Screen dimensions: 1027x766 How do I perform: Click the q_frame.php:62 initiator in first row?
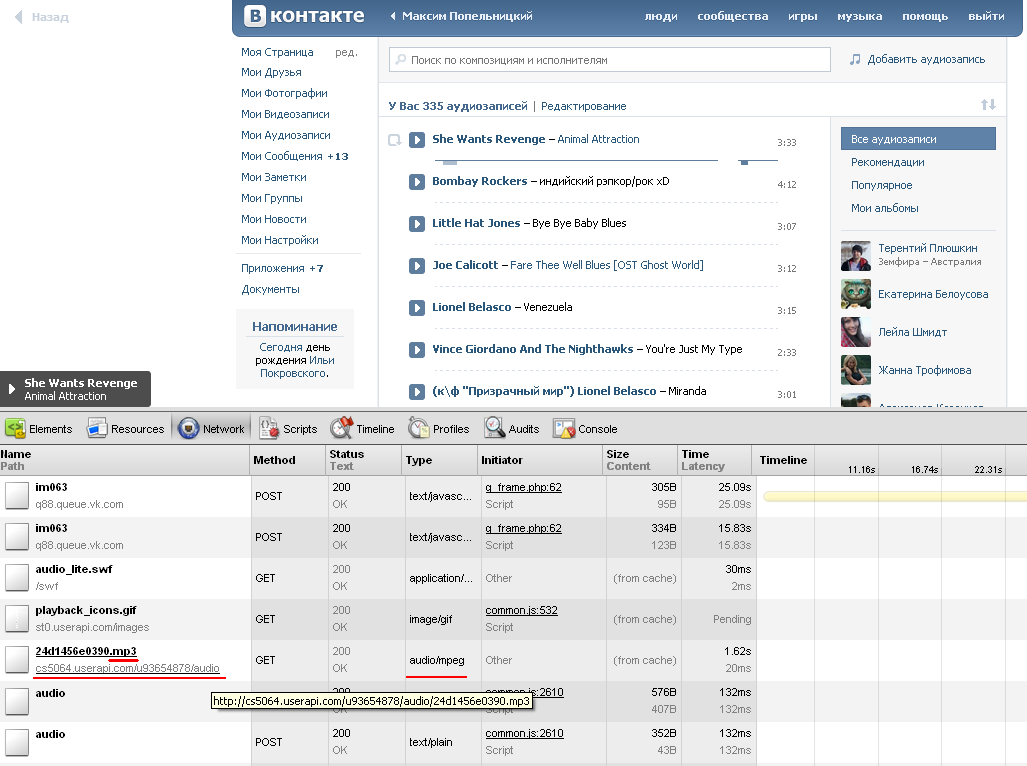pos(523,487)
